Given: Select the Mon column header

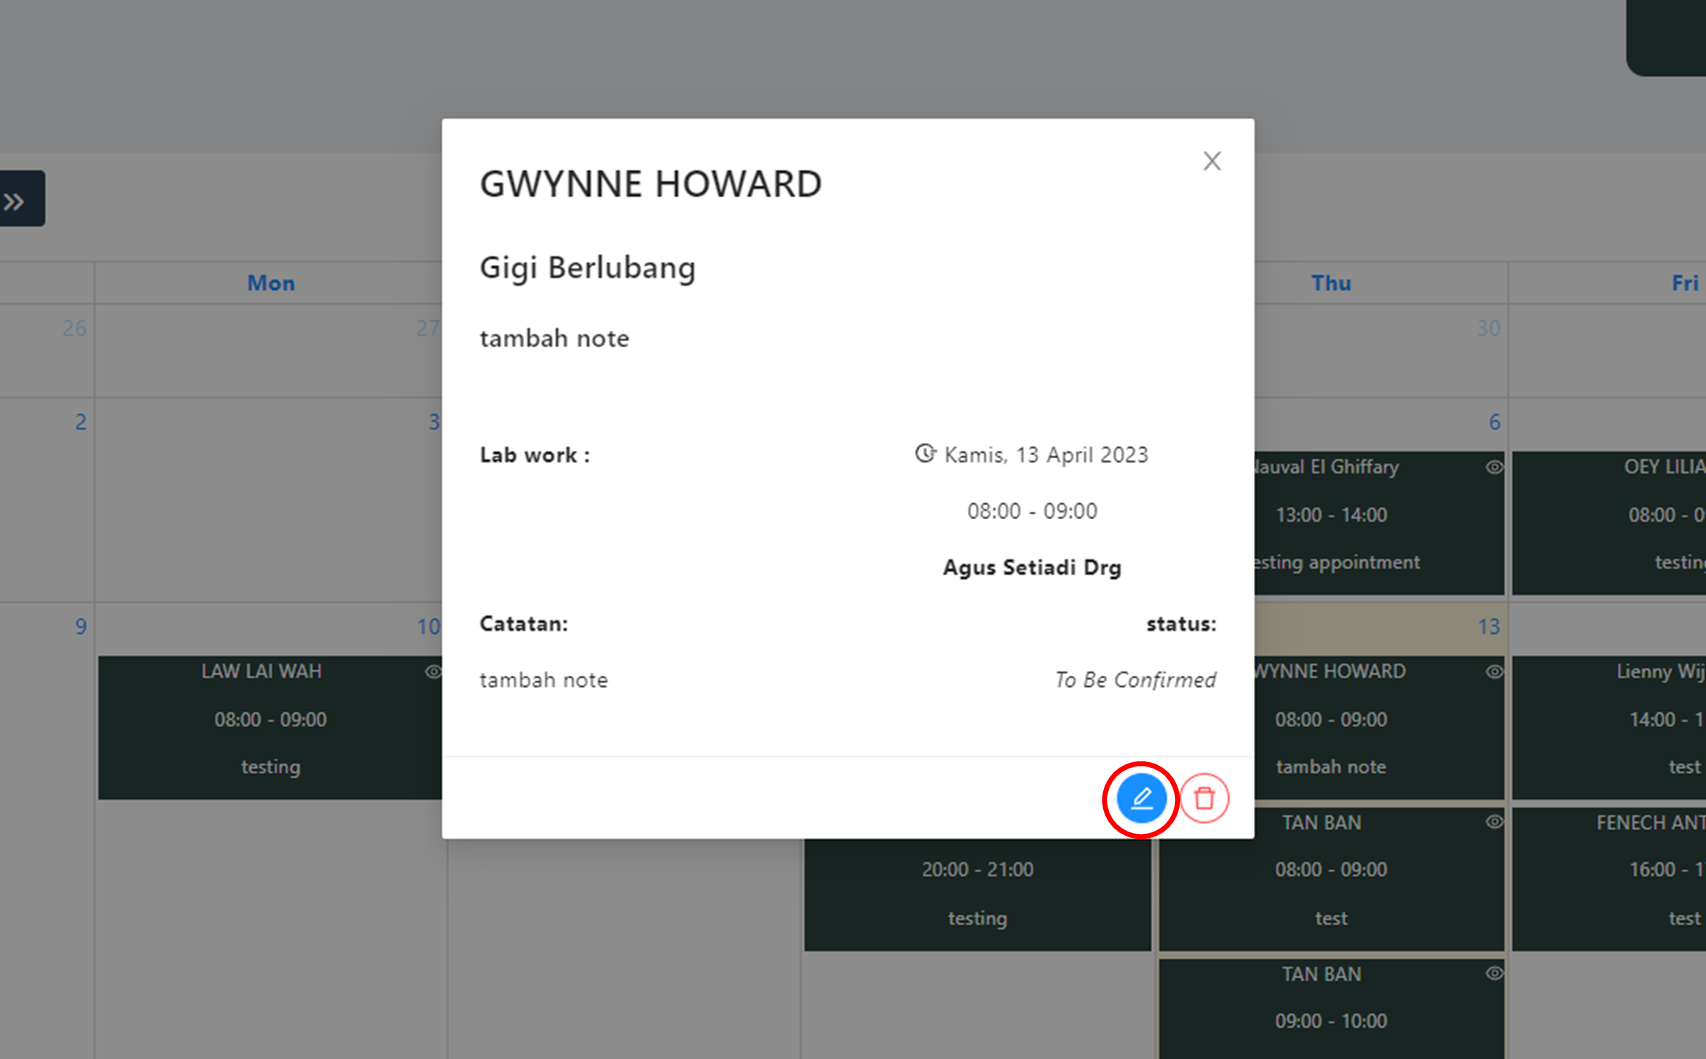Looking at the screenshot, I should point(271,283).
